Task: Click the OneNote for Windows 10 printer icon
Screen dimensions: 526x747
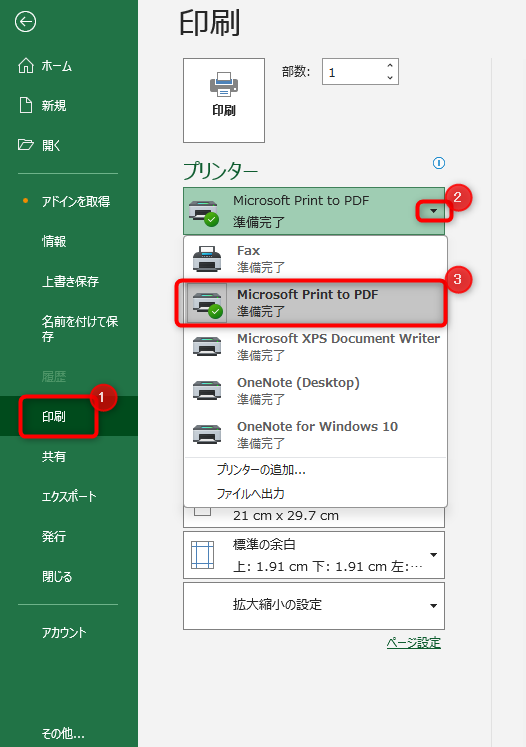Action: click(x=207, y=434)
